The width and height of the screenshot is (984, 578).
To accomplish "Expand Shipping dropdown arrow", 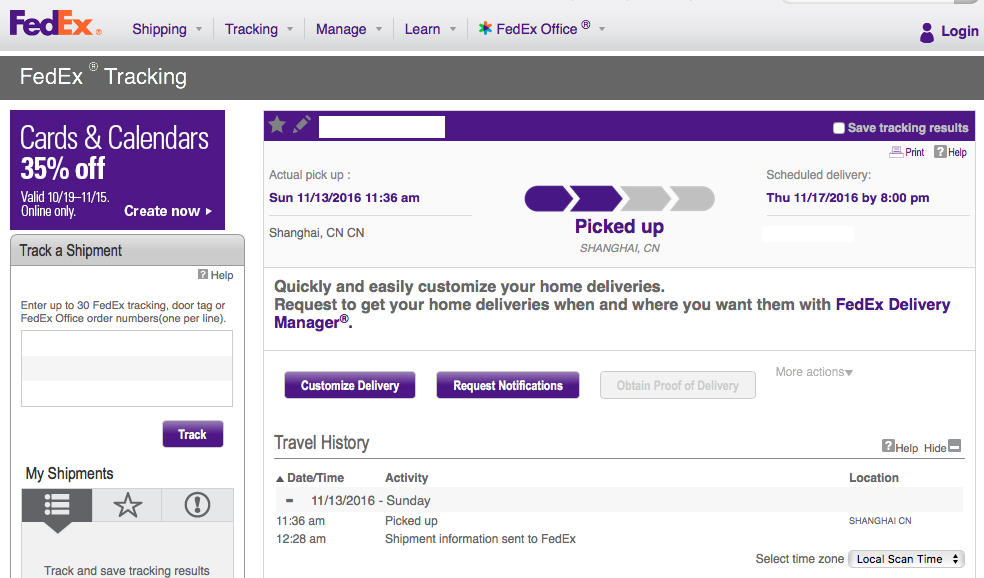I will click(x=199, y=29).
